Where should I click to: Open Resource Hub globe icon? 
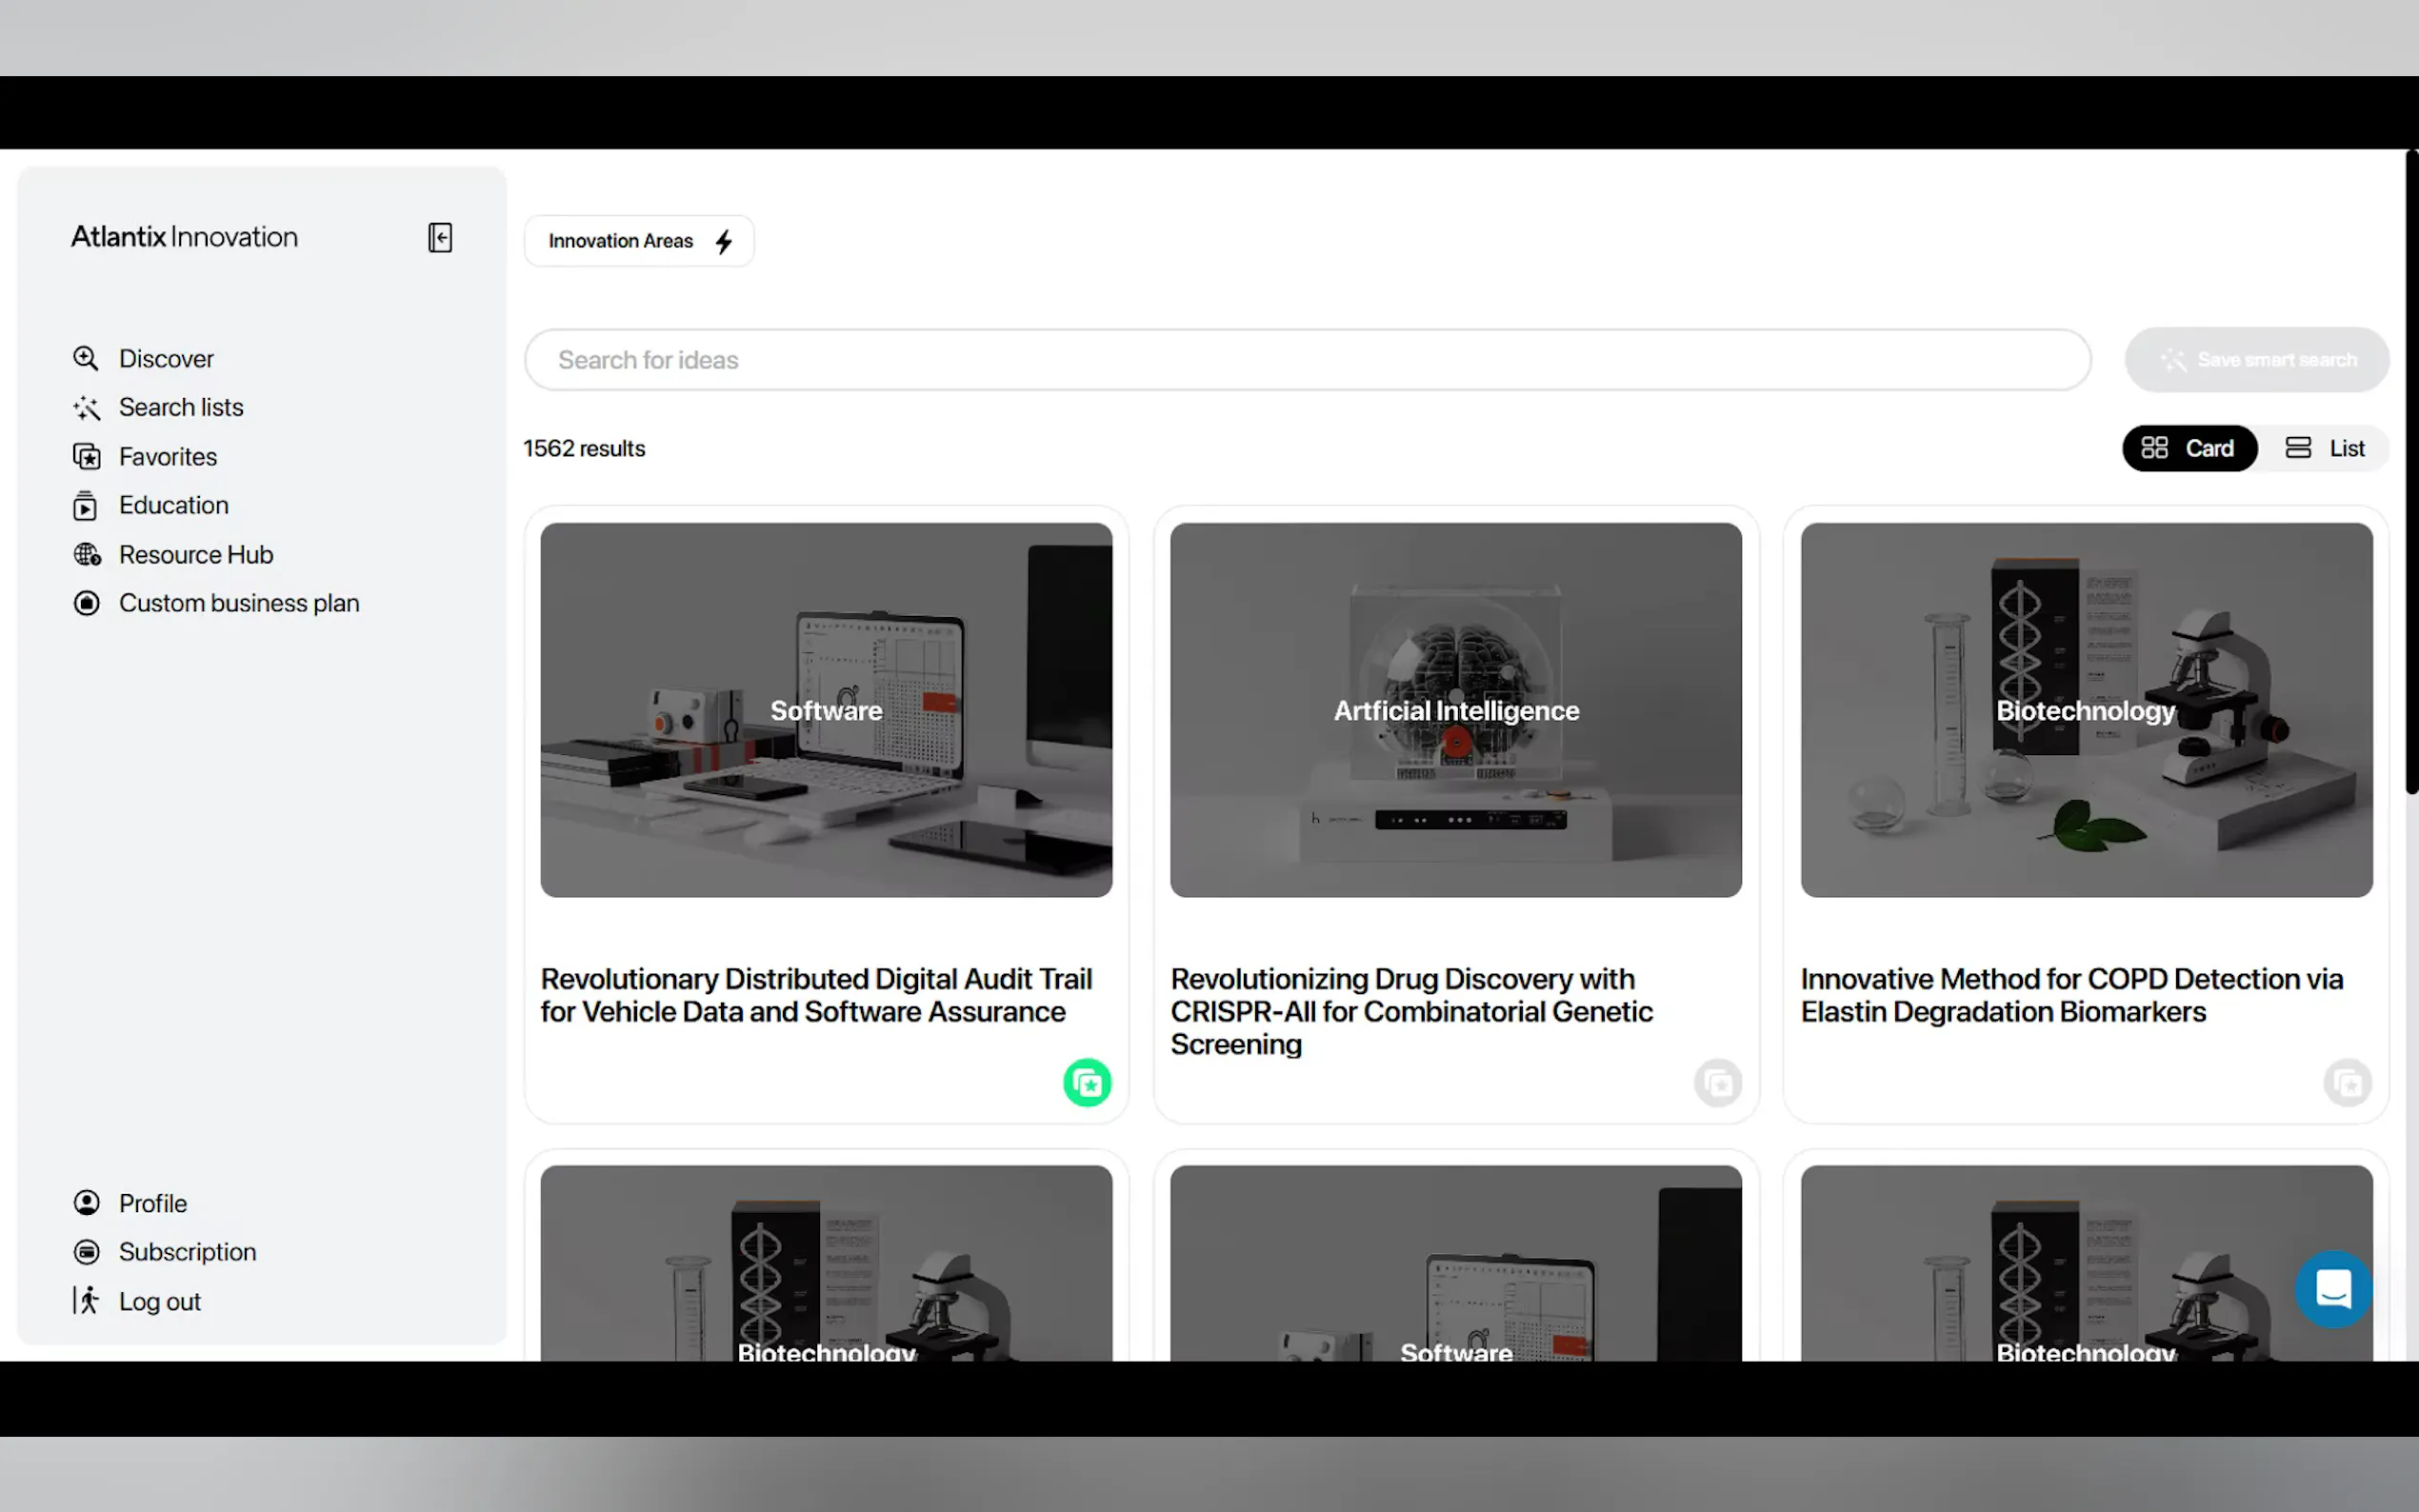point(86,554)
